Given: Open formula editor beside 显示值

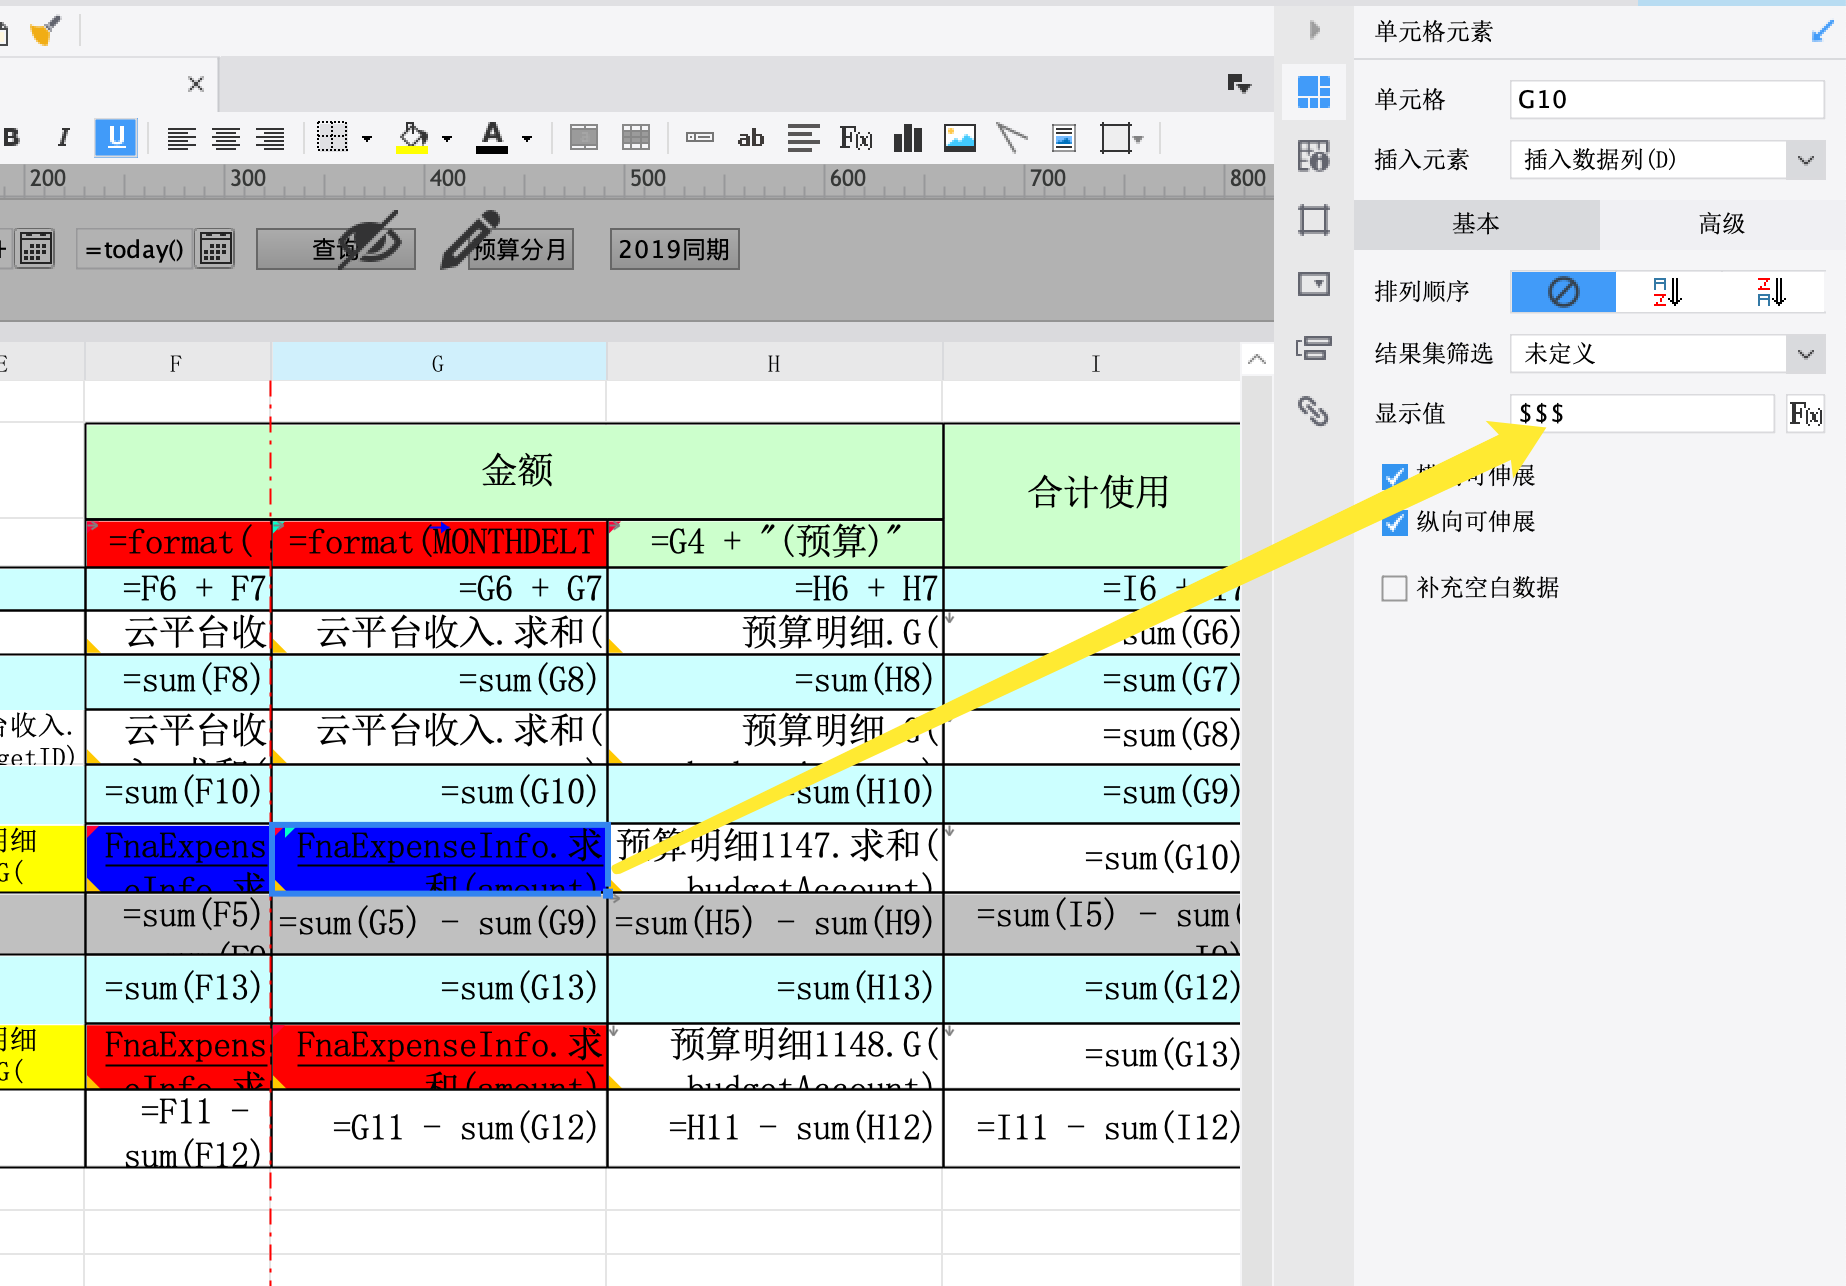Looking at the screenshot, I should coord(1806,414).
